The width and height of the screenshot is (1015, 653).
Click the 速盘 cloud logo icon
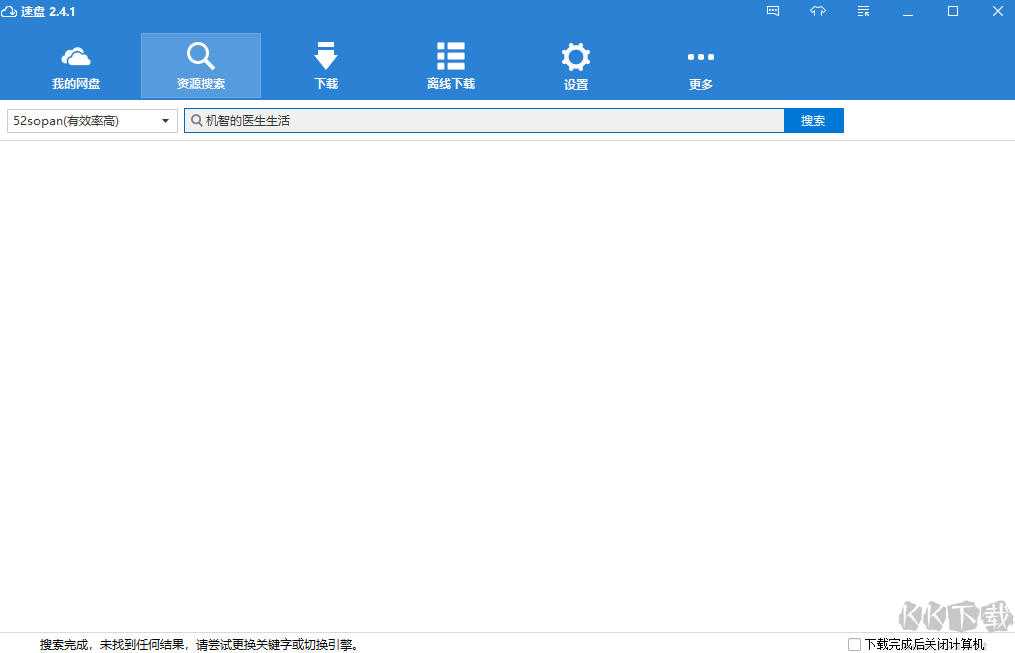click(x=11, y=11)
